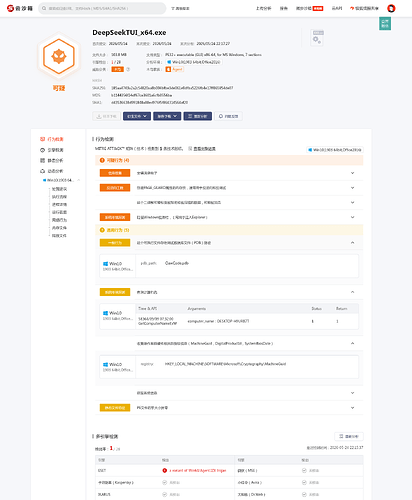Viewport: 412px width, 500px height.
Task: Expand the first suspicious behavior row
Action: 352,173
